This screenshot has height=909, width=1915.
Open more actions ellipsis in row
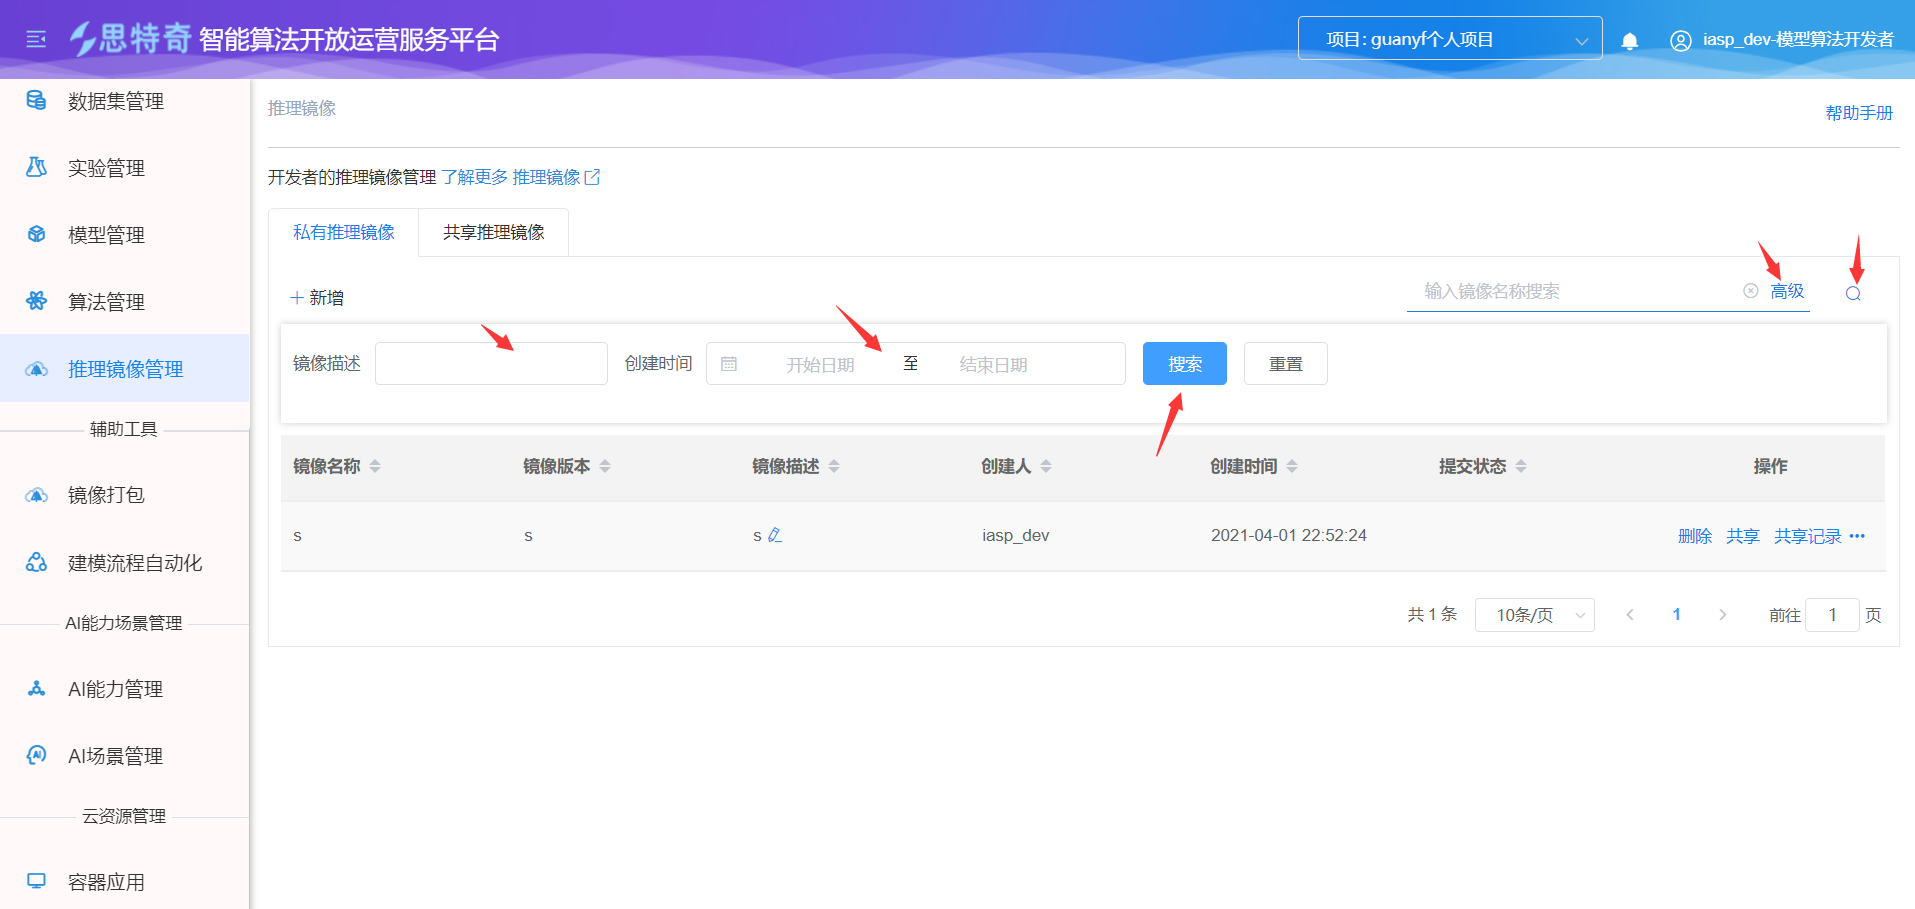click(1857, 536)
